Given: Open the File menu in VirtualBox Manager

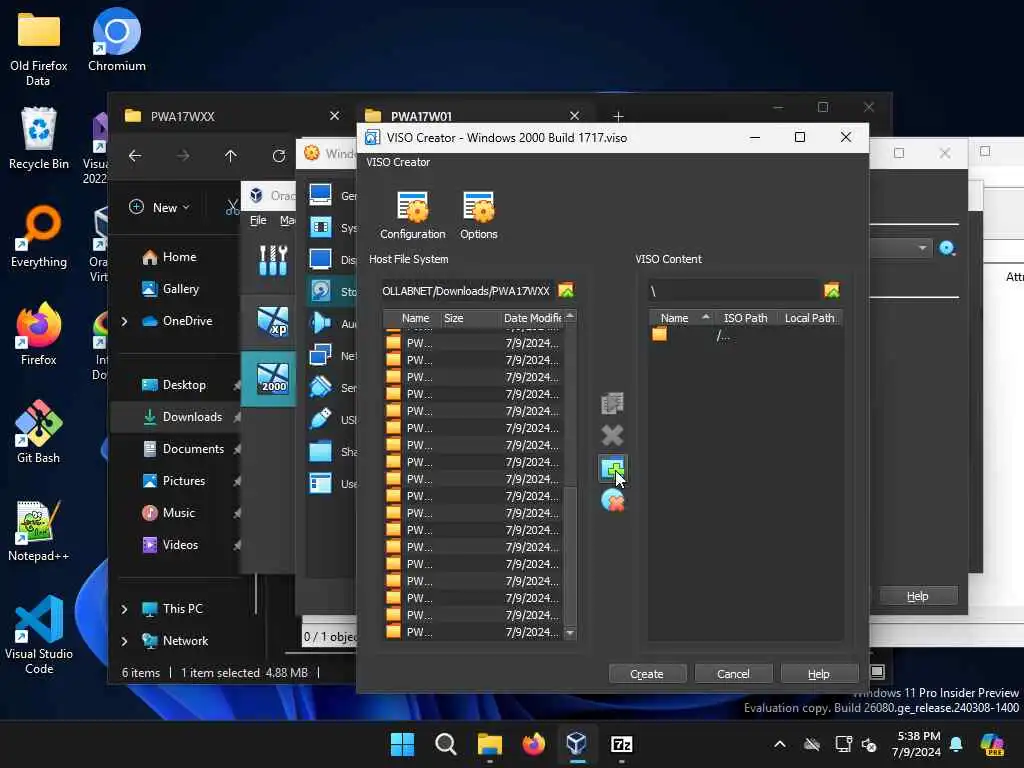Looking at the screenshot, I should tap(258, 220).
